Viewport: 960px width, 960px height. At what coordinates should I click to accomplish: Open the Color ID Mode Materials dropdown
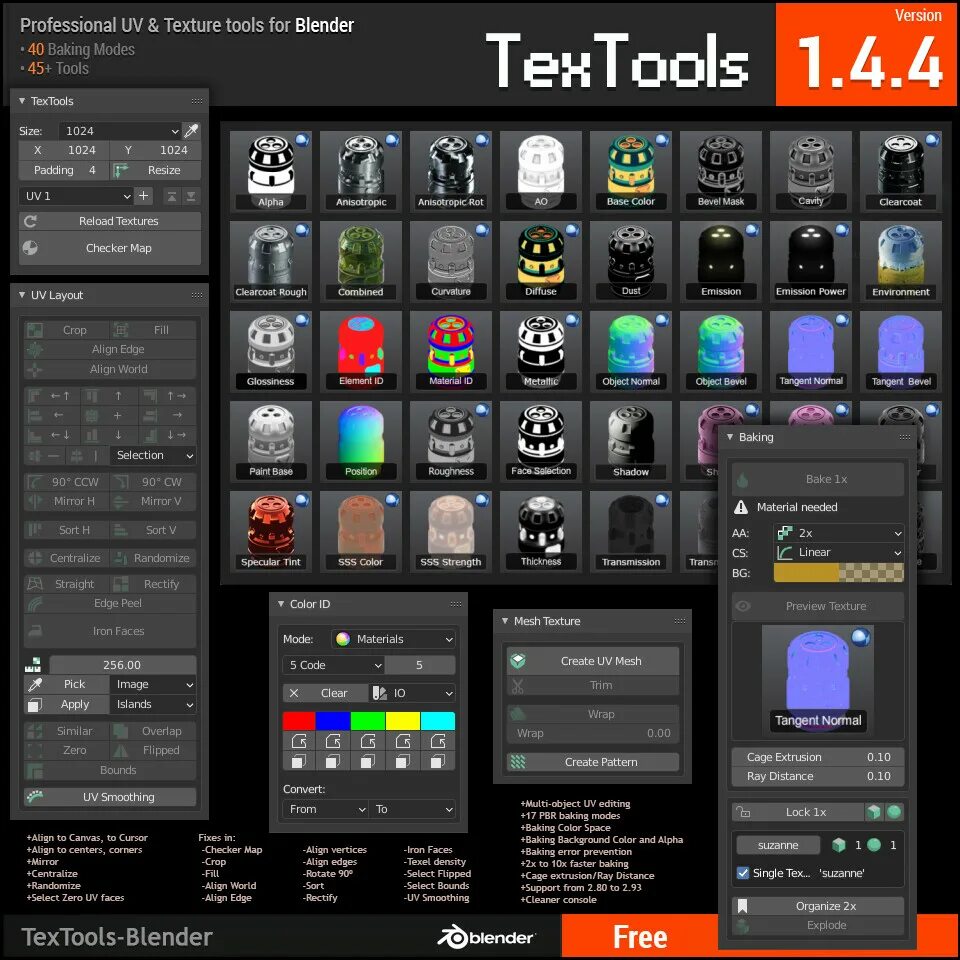[393, 639]
